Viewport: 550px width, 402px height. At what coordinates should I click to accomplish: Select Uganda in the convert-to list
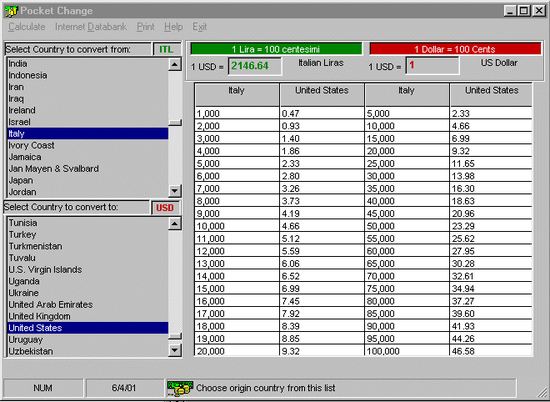pyautogui.click(x=88, y=281)
